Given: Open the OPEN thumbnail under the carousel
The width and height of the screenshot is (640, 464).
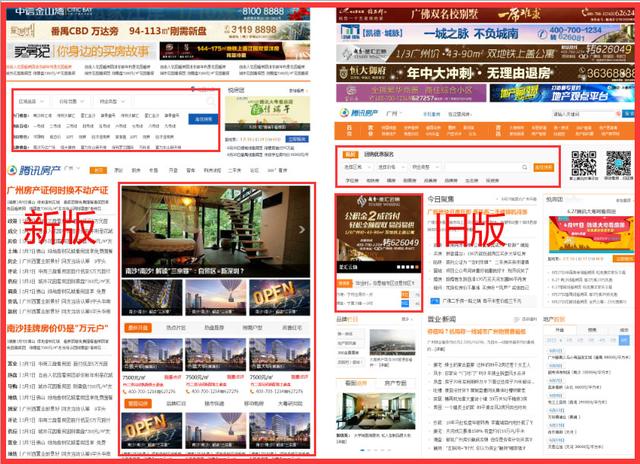Looking at the screenshot, I should click(280, 297).
